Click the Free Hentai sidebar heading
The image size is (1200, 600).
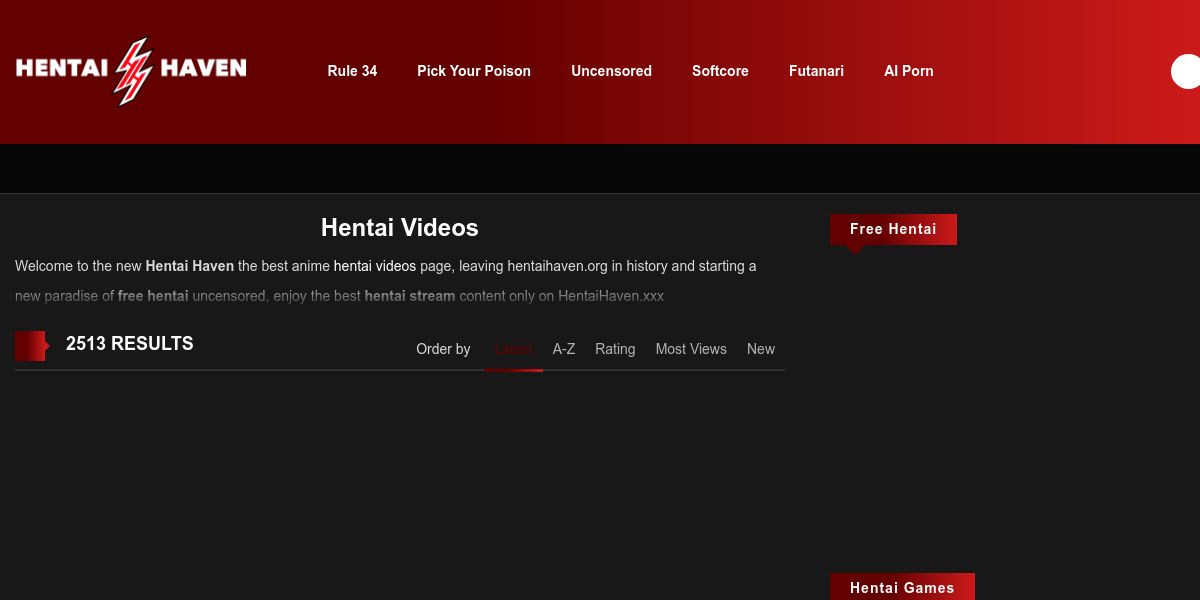[893, 229]
